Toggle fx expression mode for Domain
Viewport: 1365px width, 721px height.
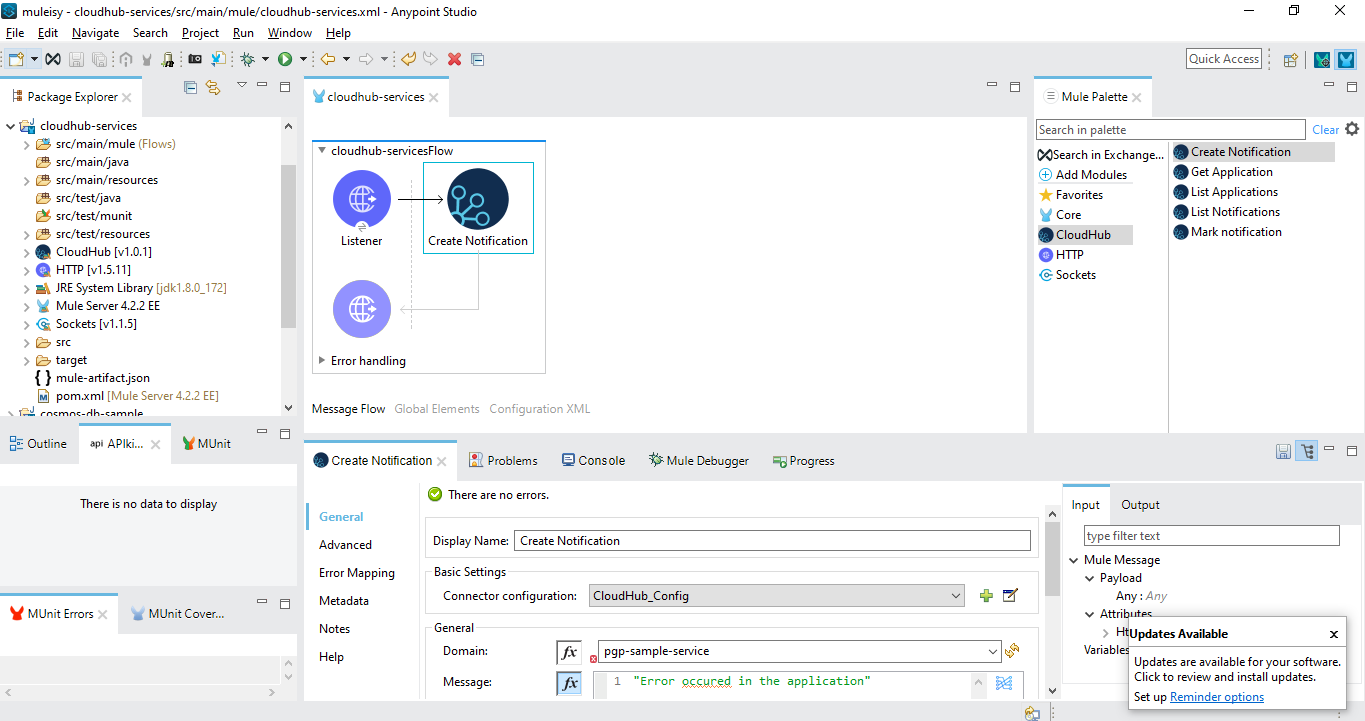click(569, 652)
